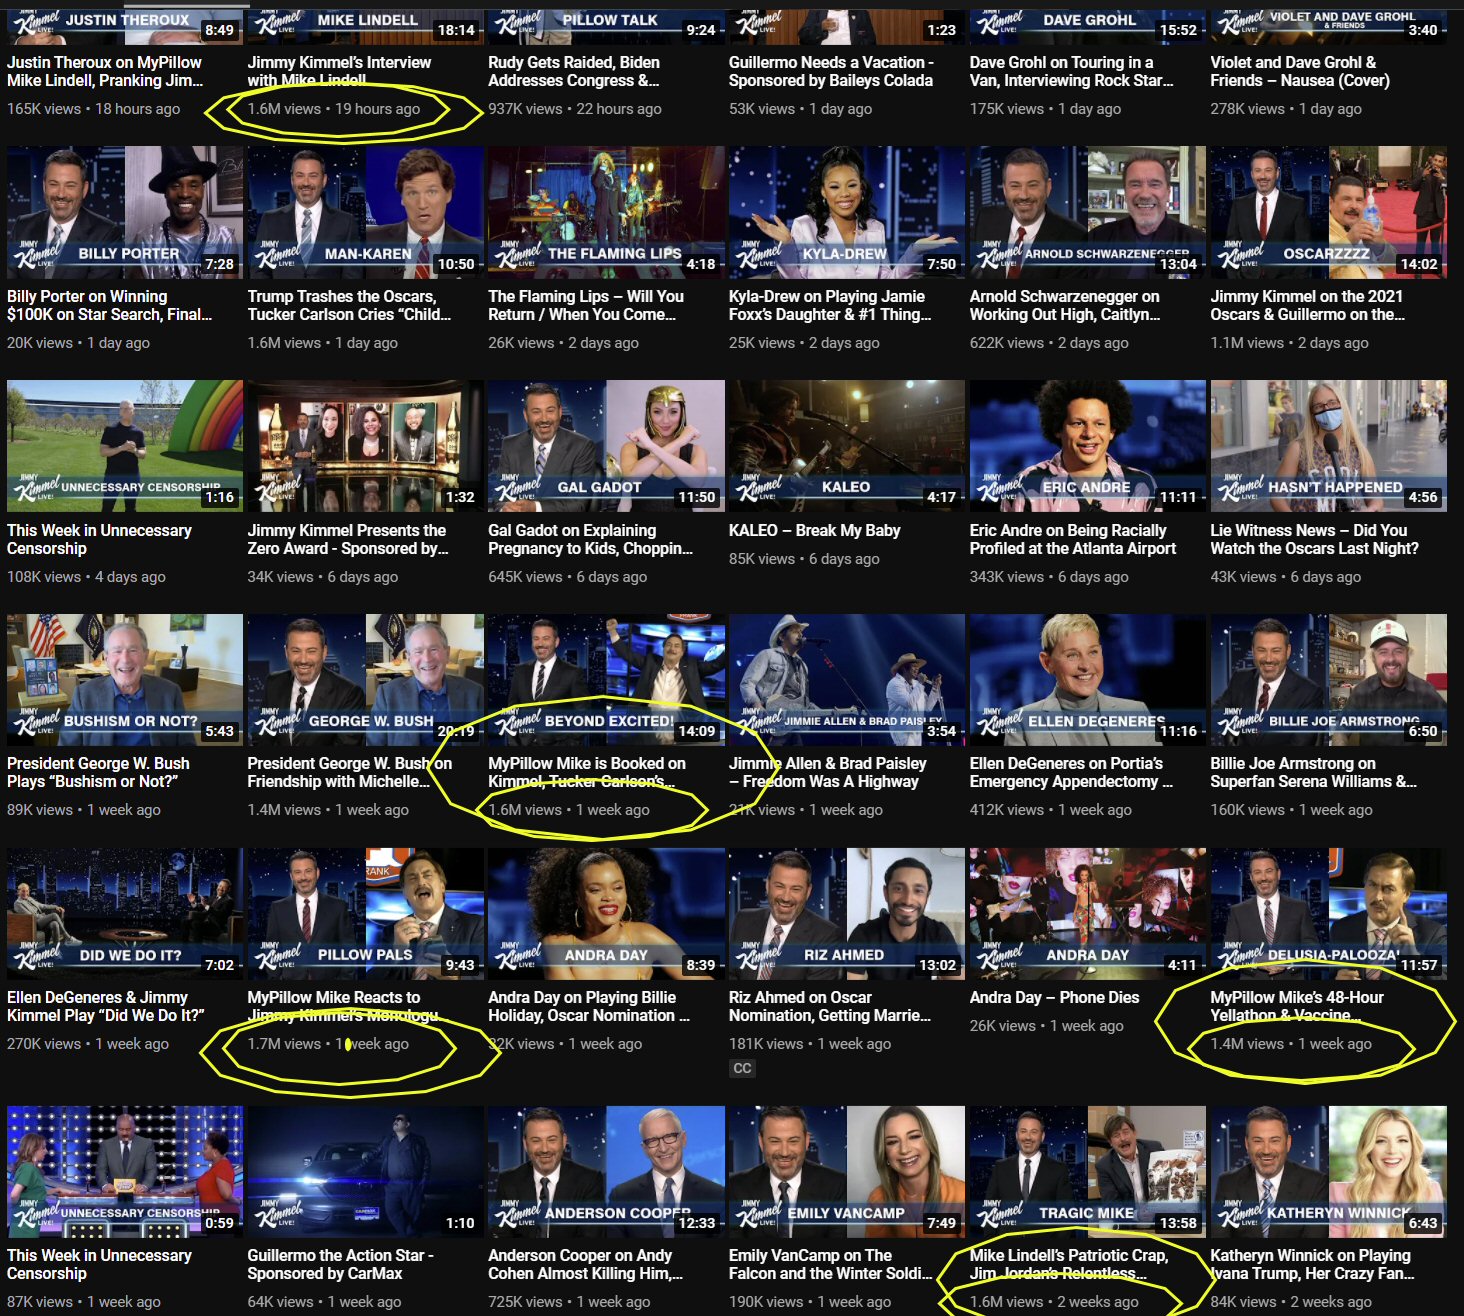
Task: Open title 'Ellen DeGeneres & Jimmy Kimmel Play Did We Do It?'
Action: (x=106, y=1006)
